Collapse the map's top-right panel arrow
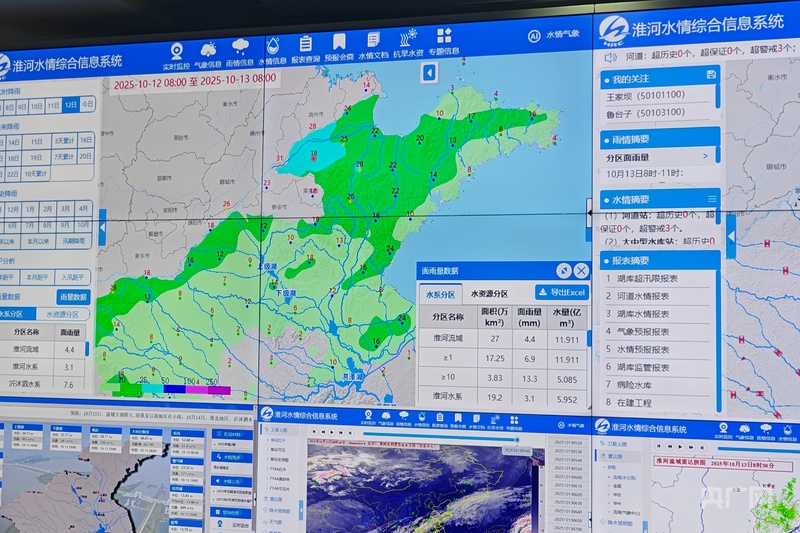This screenshot has width=800, height=533. click(429, 72)
